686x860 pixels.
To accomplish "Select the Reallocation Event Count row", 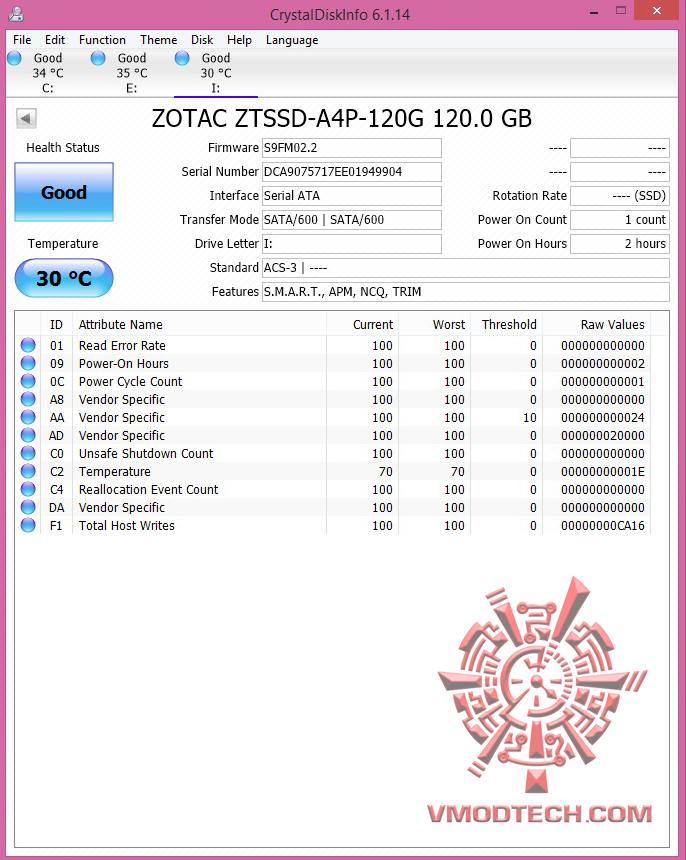I will click(x=333, y=489).
